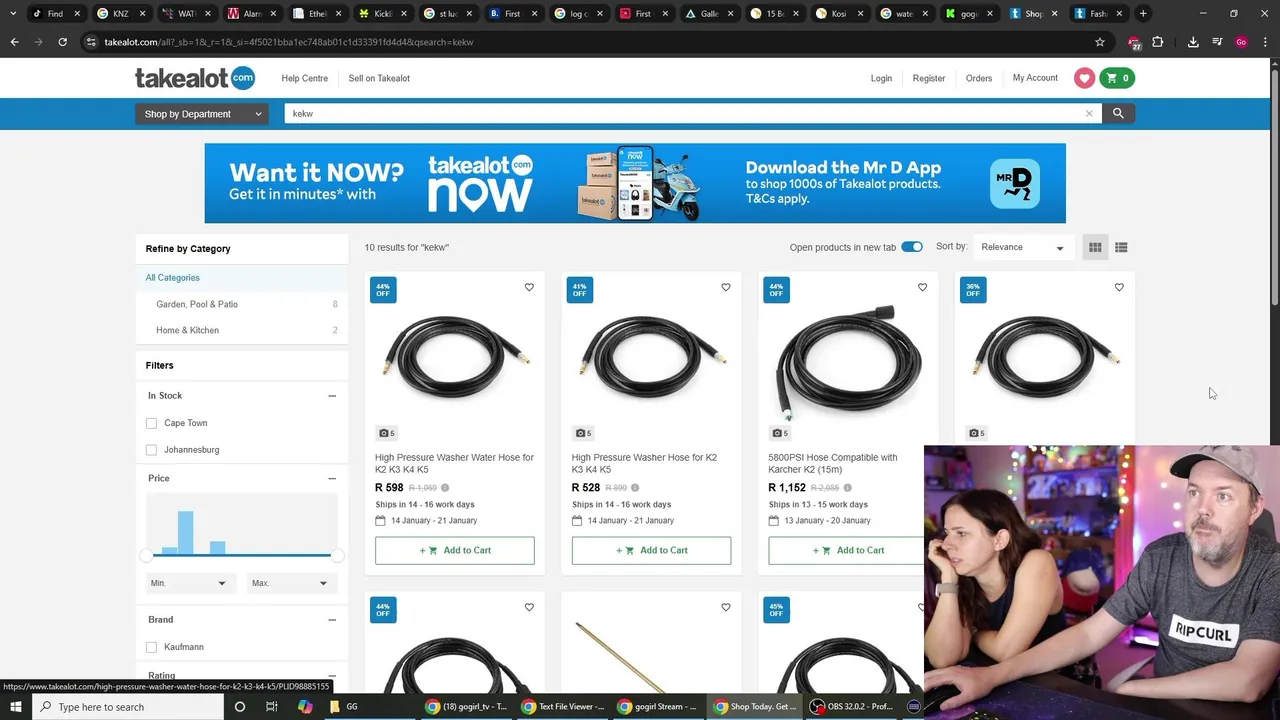
Task: Add R 598 water hose to cart
Action: (x=455, y=550)
